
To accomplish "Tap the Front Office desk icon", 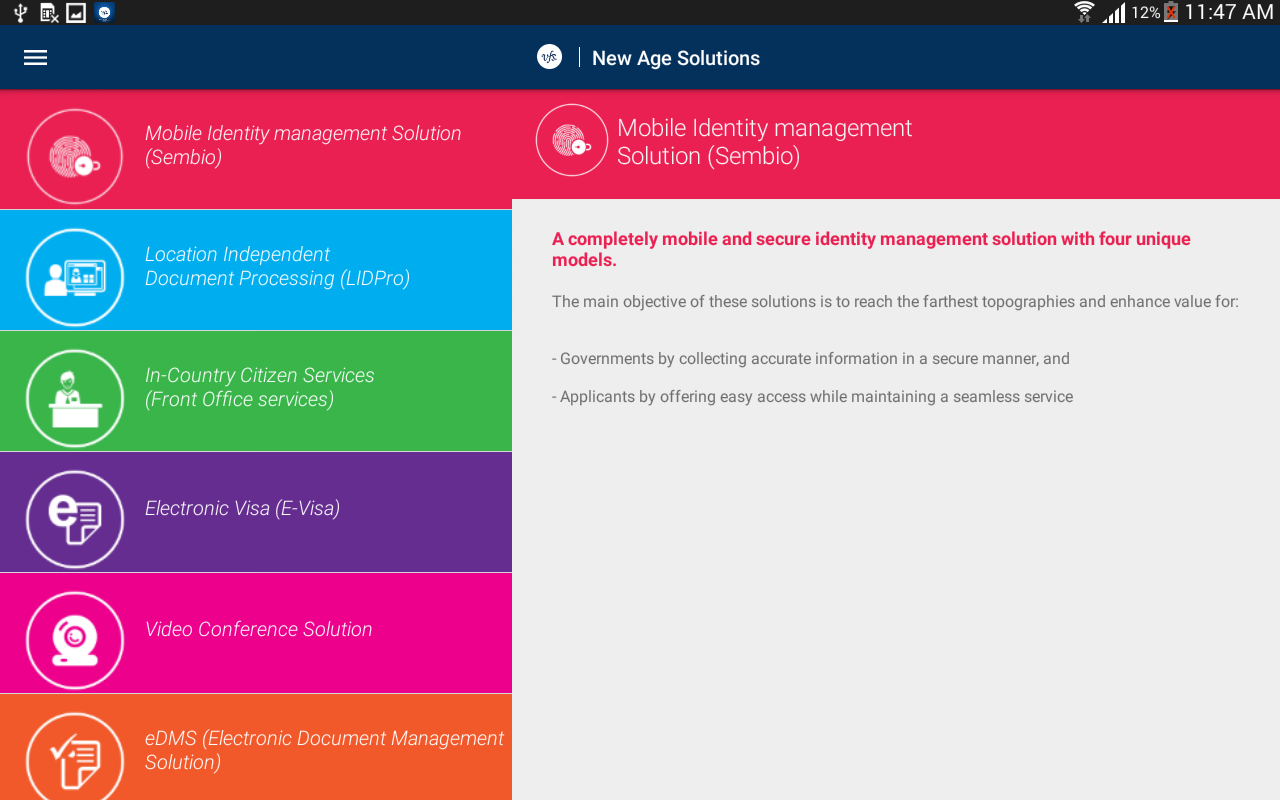I will [x=75, y=399].
